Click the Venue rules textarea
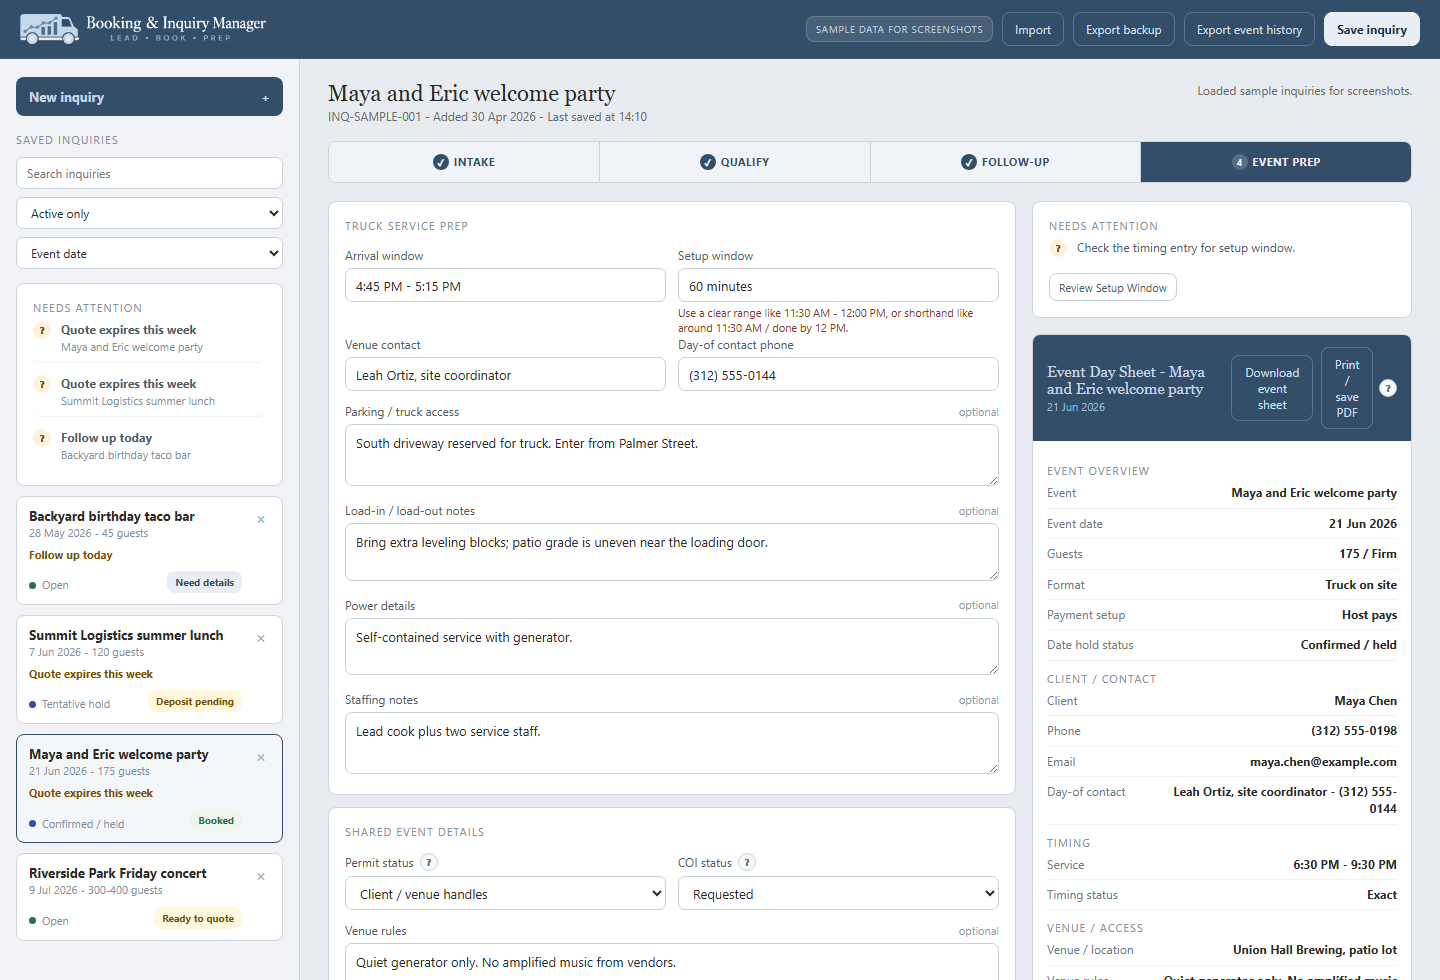1440x980 pixels. point(672,962)
